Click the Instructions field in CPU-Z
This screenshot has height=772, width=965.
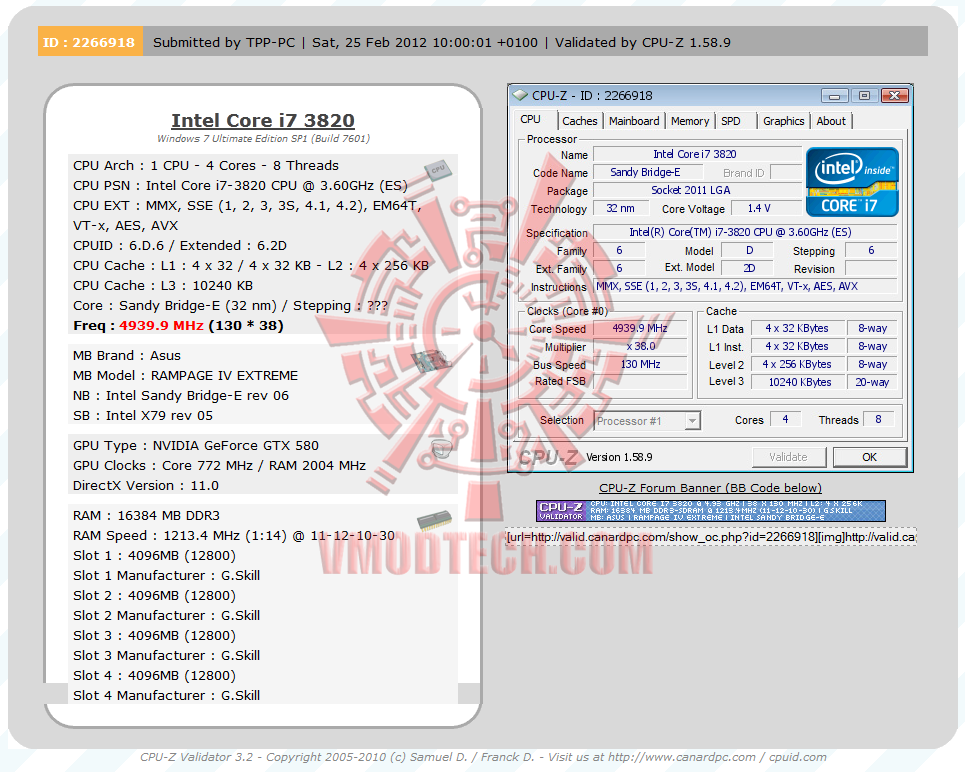(x=745, y=286)
